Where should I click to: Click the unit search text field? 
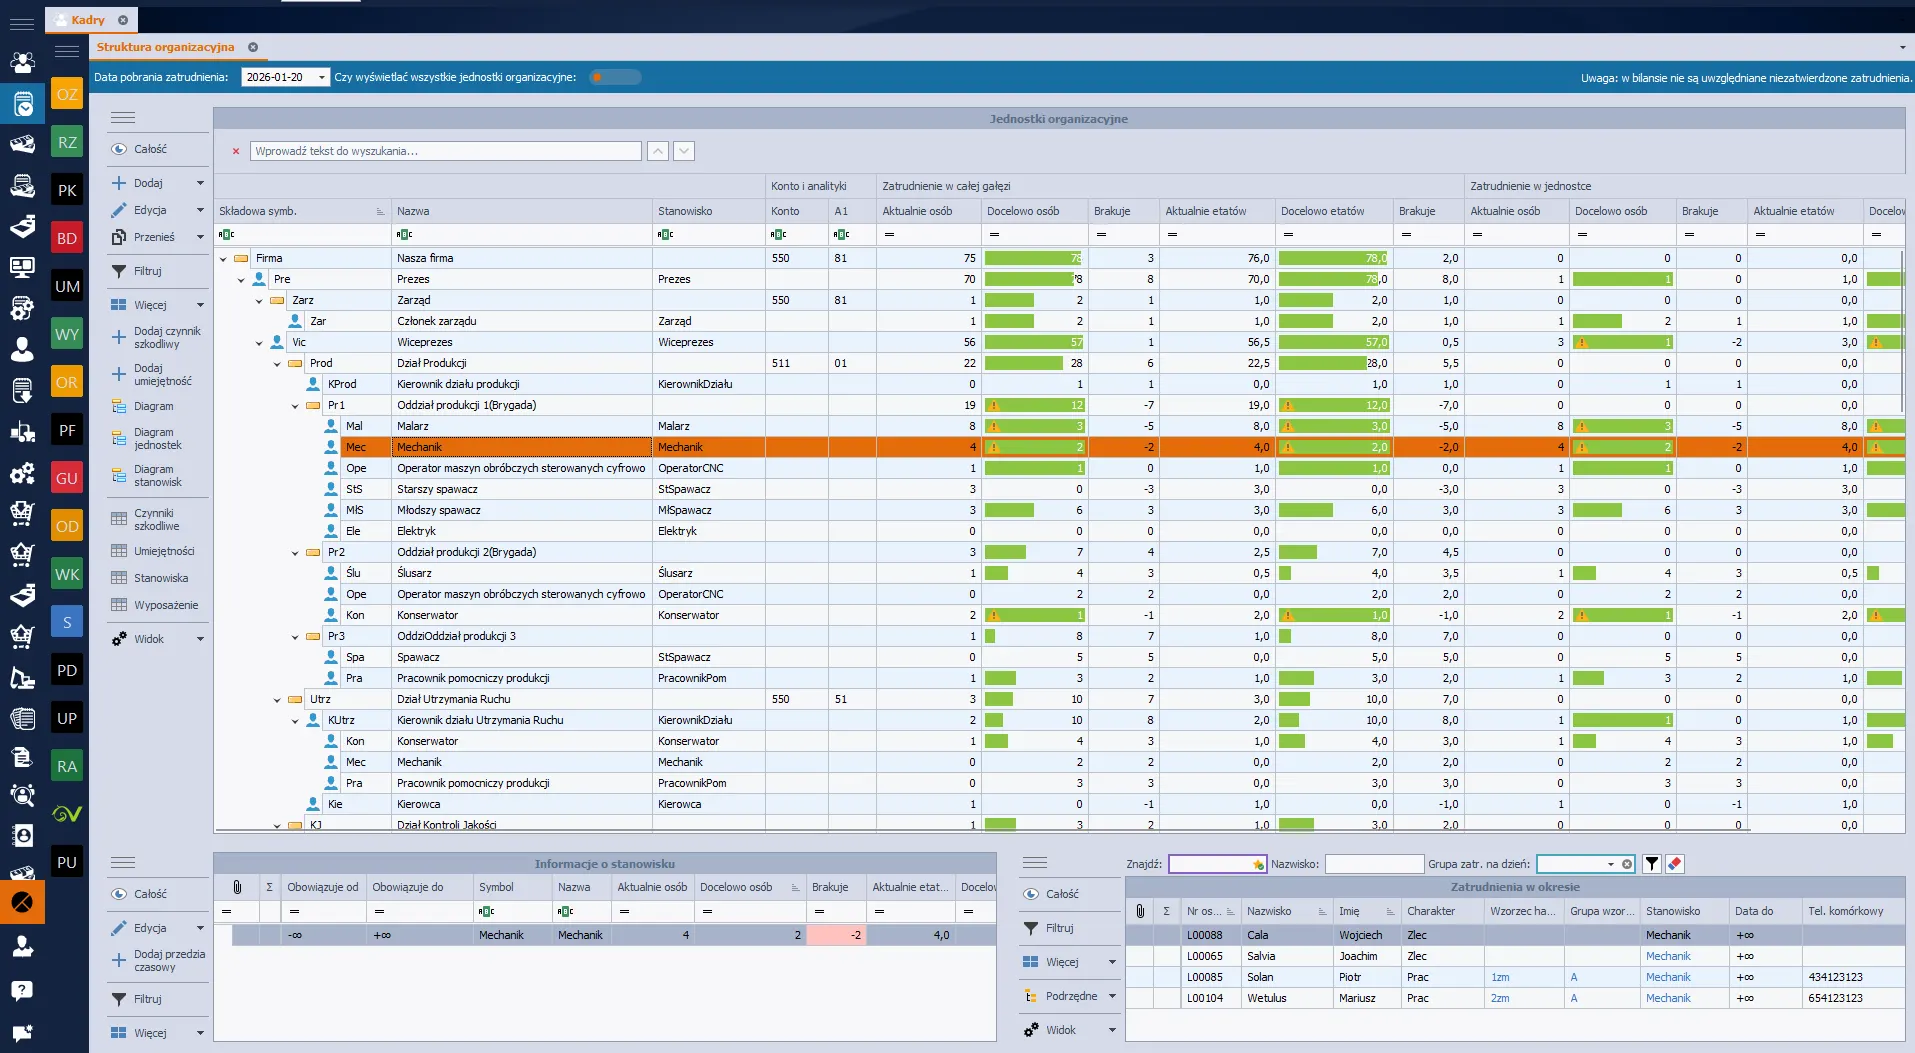445,151
